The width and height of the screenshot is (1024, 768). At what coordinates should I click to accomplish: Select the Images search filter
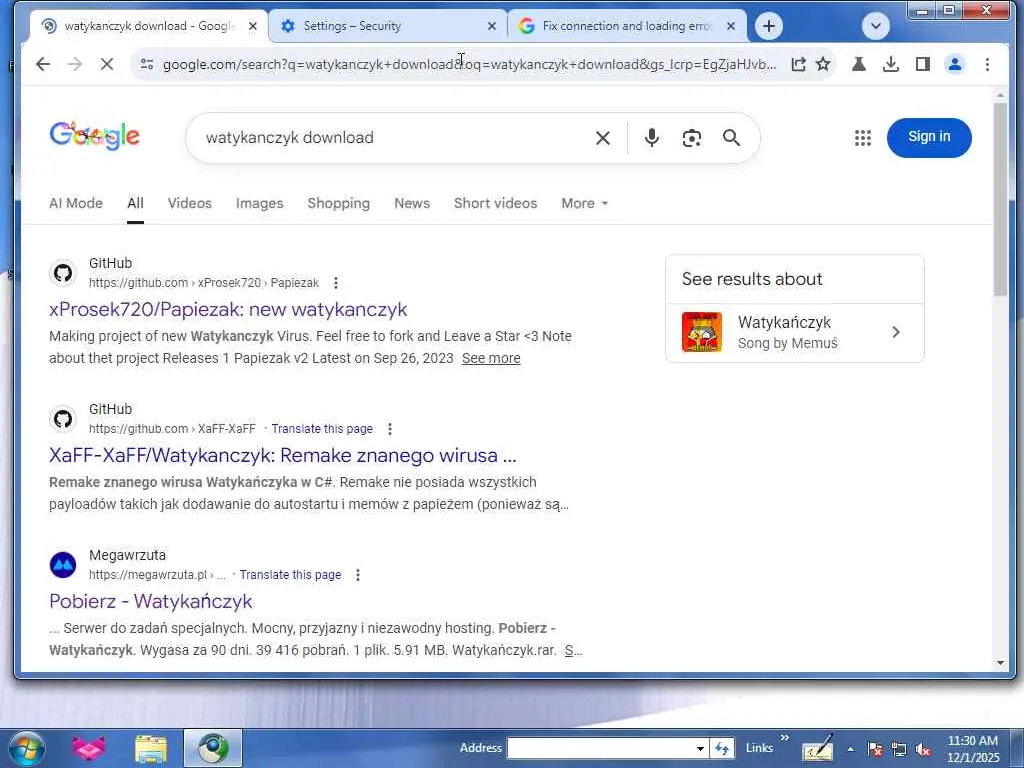(259, 203)
